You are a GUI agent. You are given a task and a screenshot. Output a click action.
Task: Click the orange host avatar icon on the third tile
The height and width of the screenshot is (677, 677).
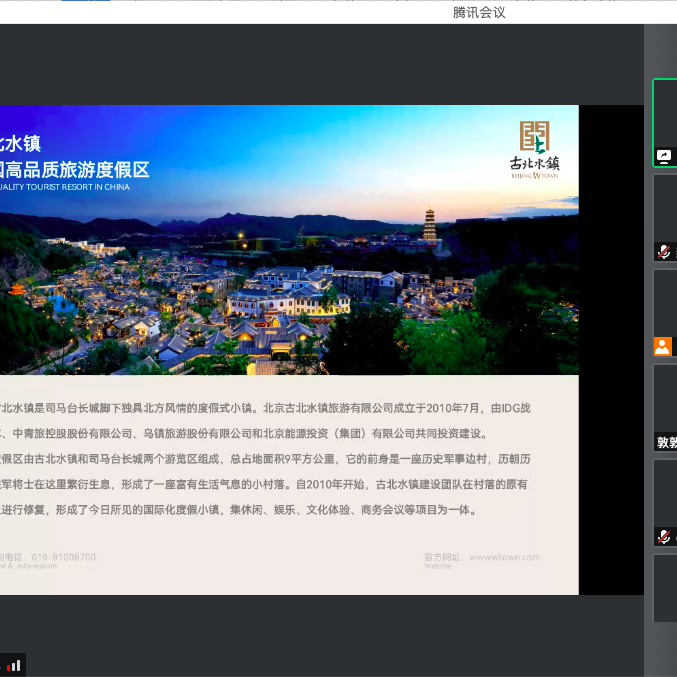(663, 346)
